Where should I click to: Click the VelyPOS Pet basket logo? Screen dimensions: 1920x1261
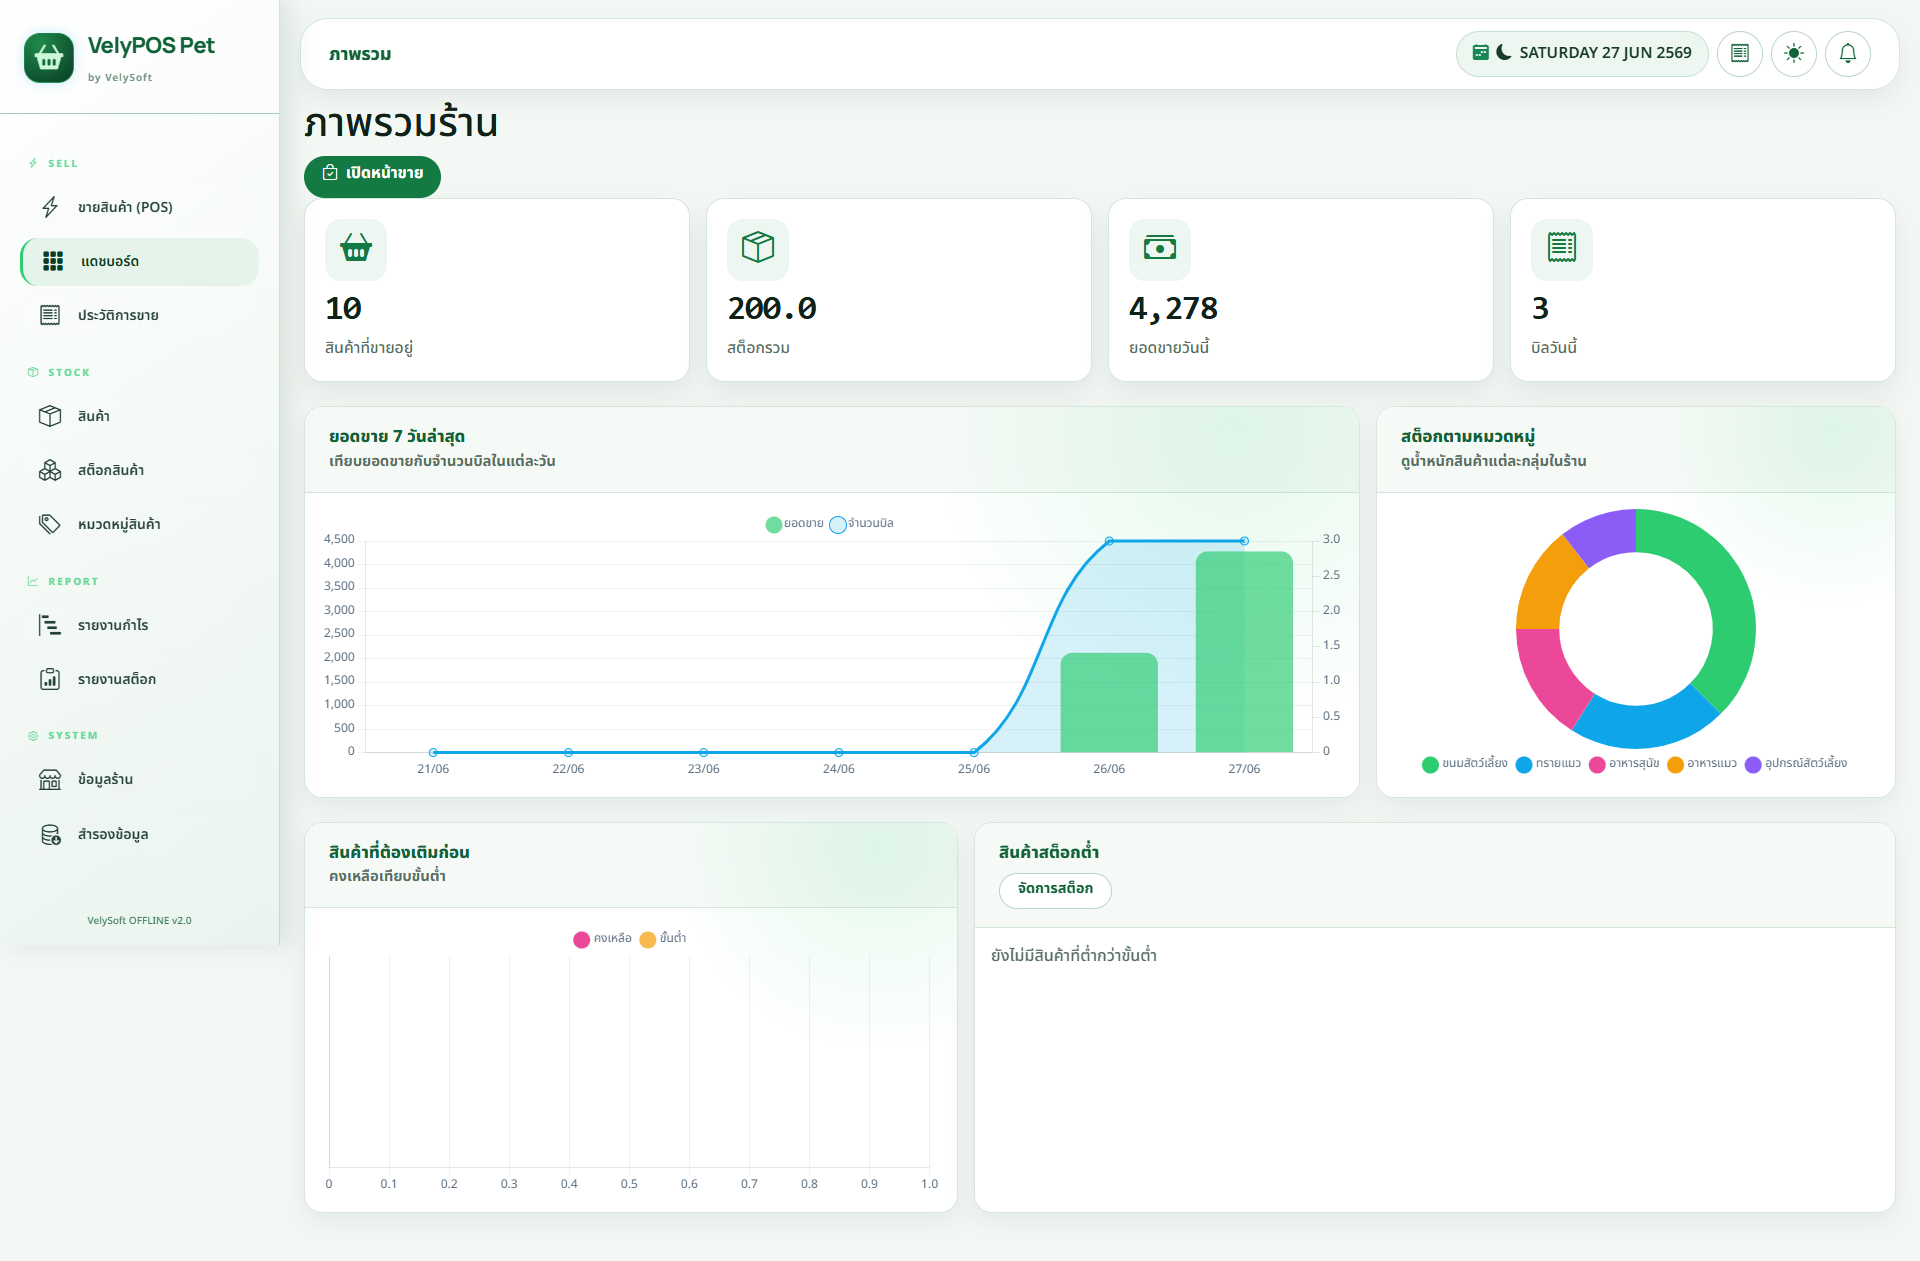(x=49, y=58)
